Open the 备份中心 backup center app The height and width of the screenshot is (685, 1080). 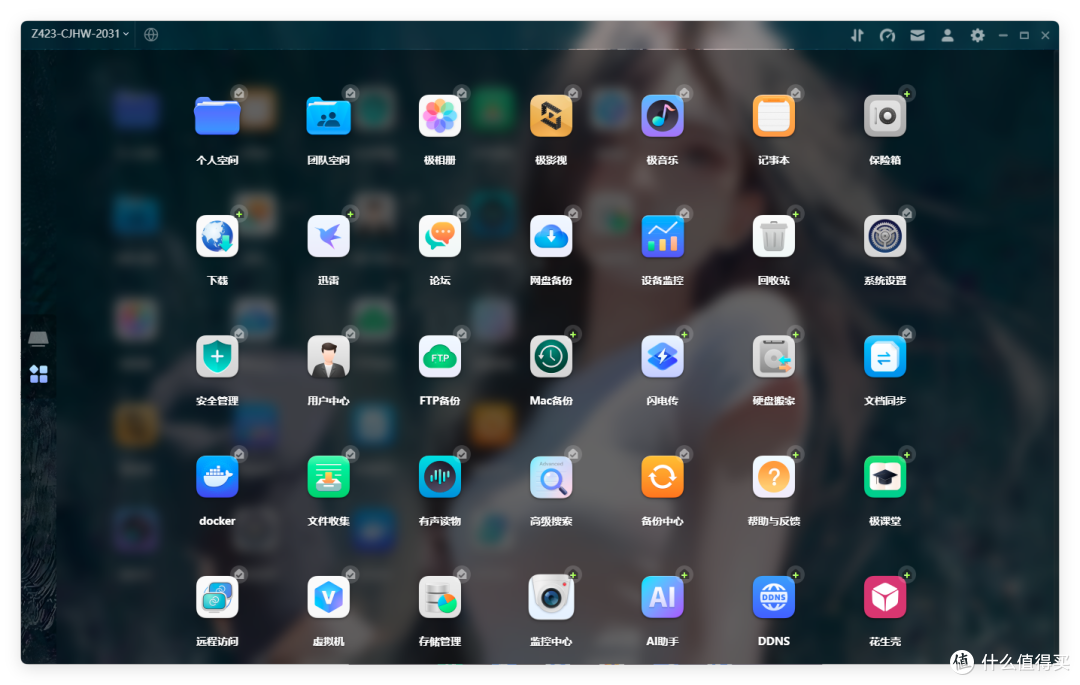[x=663, y=476]
